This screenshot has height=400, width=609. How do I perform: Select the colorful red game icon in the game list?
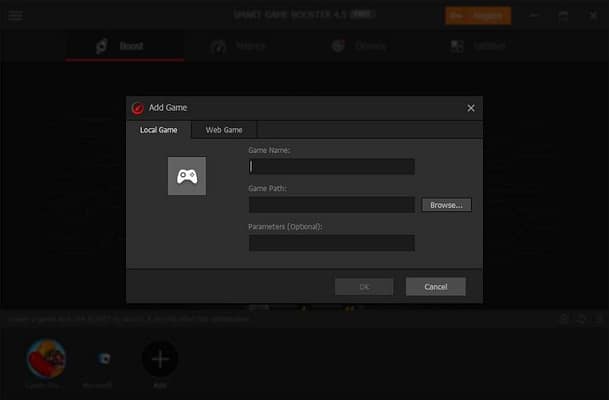(46, 358)
